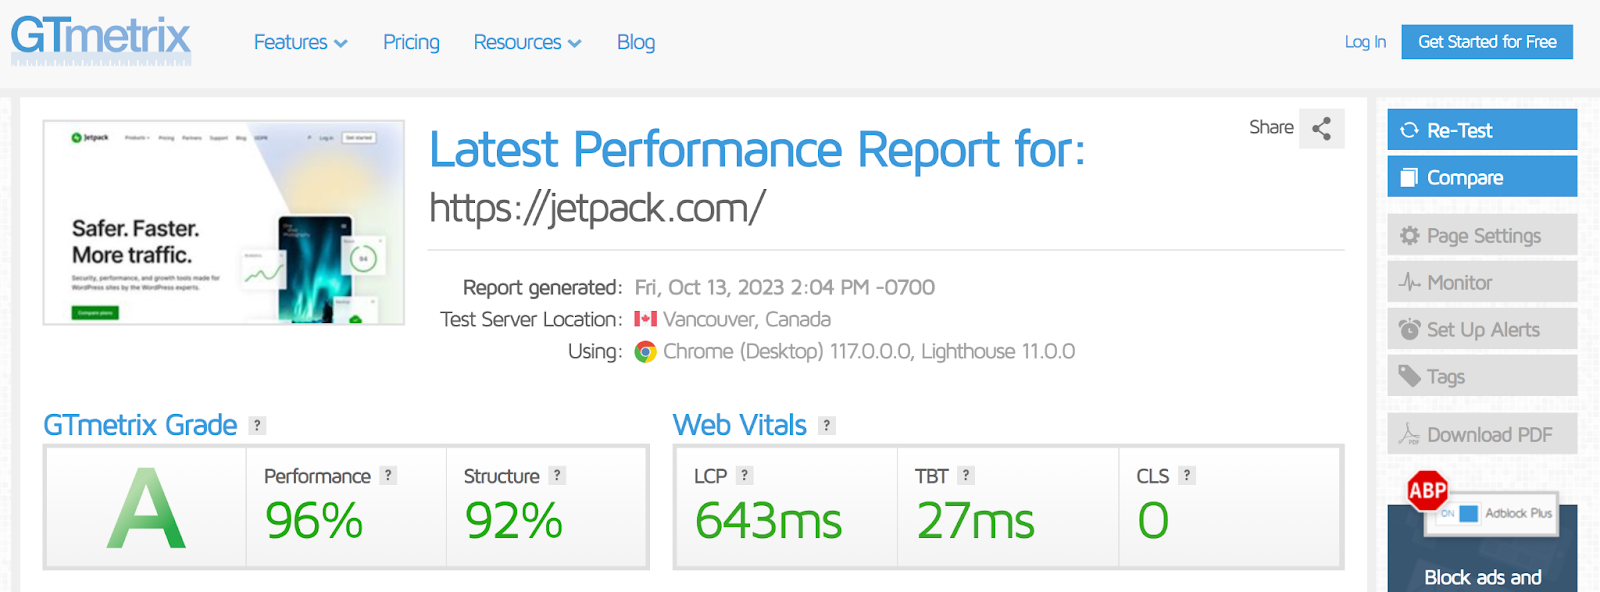Image resolution: width=1600 pixels, height=592 pixels.
Task: Click the Chrome (Desktop) 117.0.0.0 text
Action: pos(787,352)
